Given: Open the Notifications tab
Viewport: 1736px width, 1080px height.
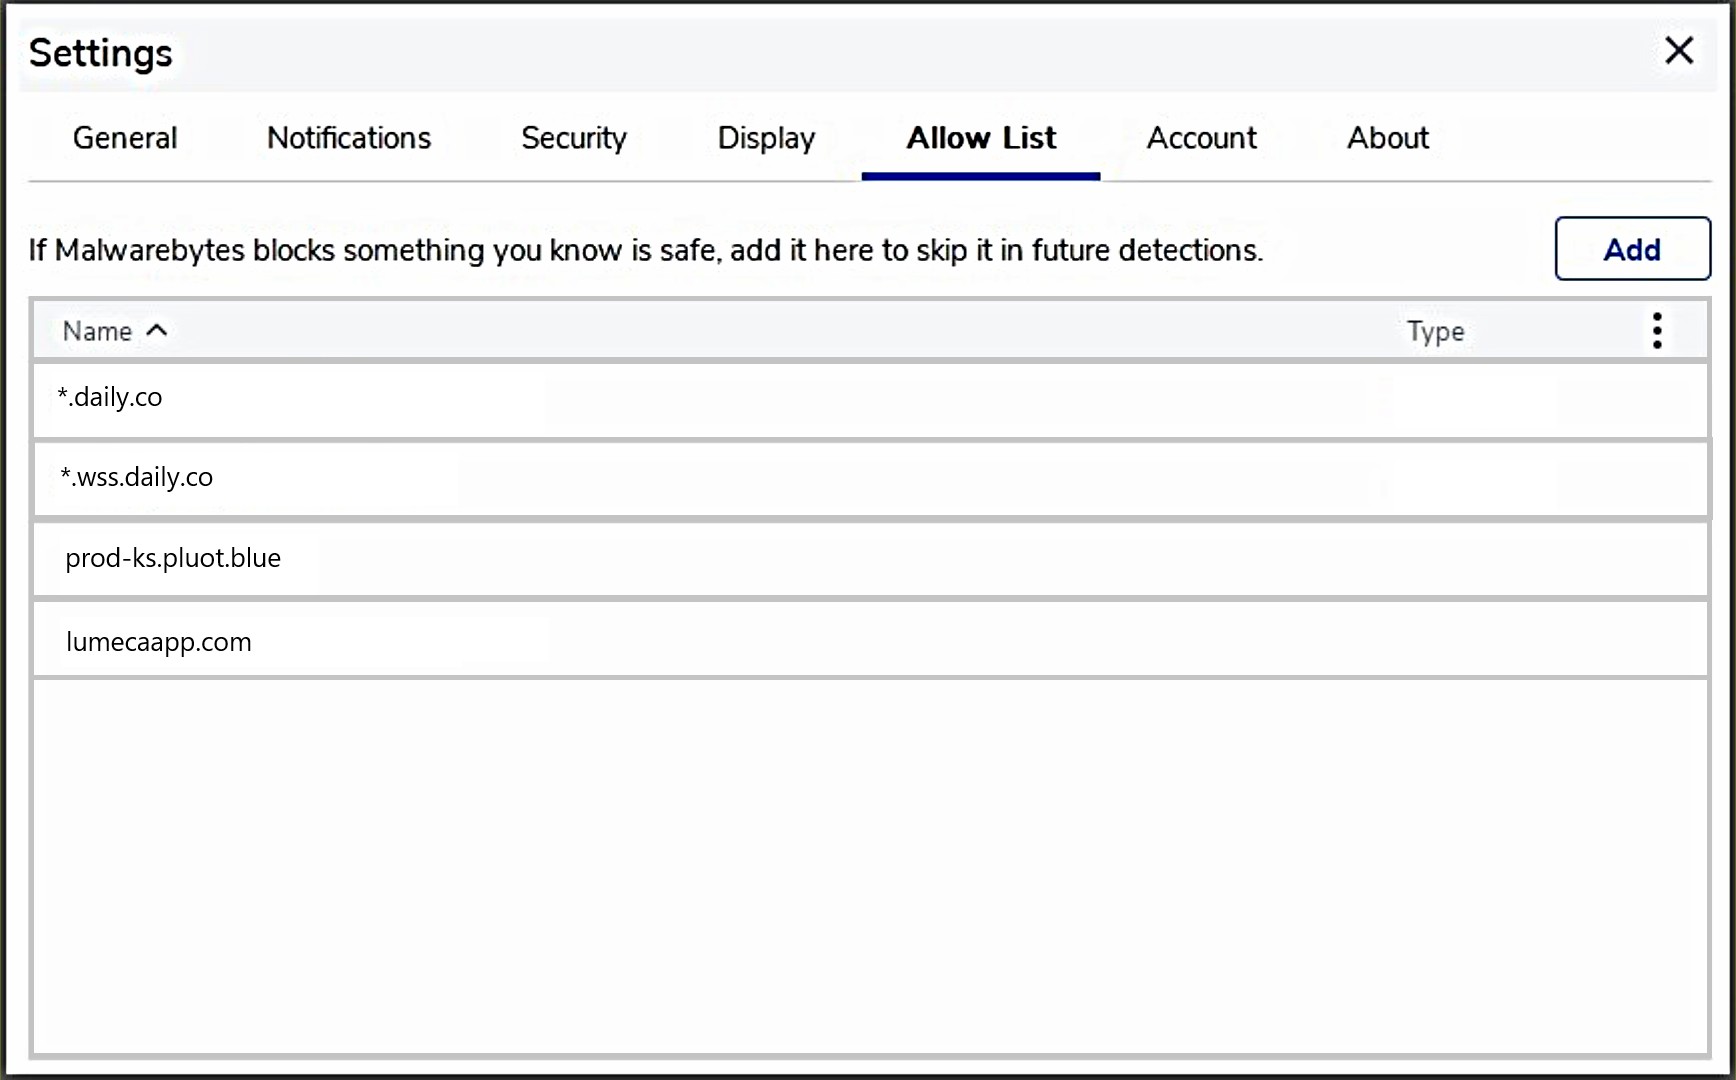Looking at the screenshot, I should tap(349, 138).
